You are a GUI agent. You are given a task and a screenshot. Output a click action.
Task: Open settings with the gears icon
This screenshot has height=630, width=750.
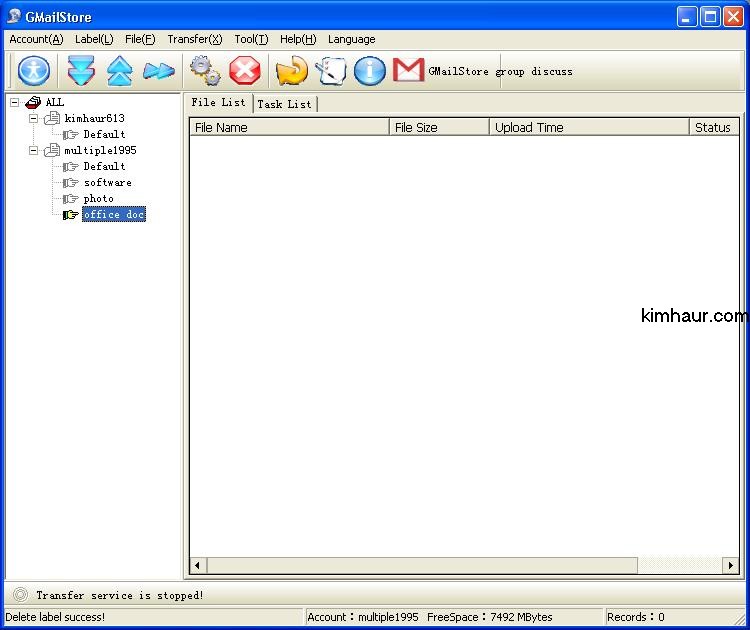pyautogui.click(x=206, y=71)
